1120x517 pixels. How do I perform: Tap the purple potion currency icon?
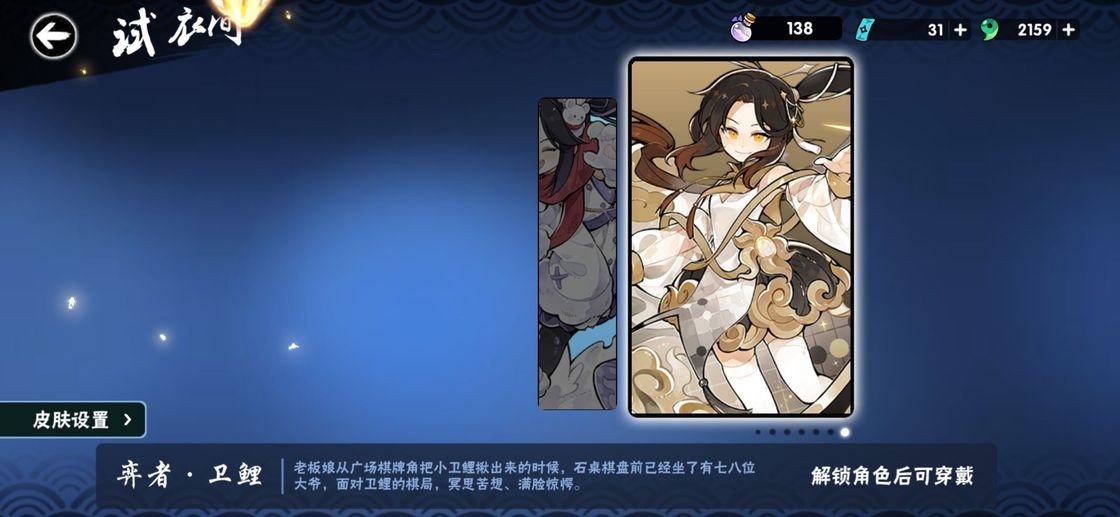point(742,28)
